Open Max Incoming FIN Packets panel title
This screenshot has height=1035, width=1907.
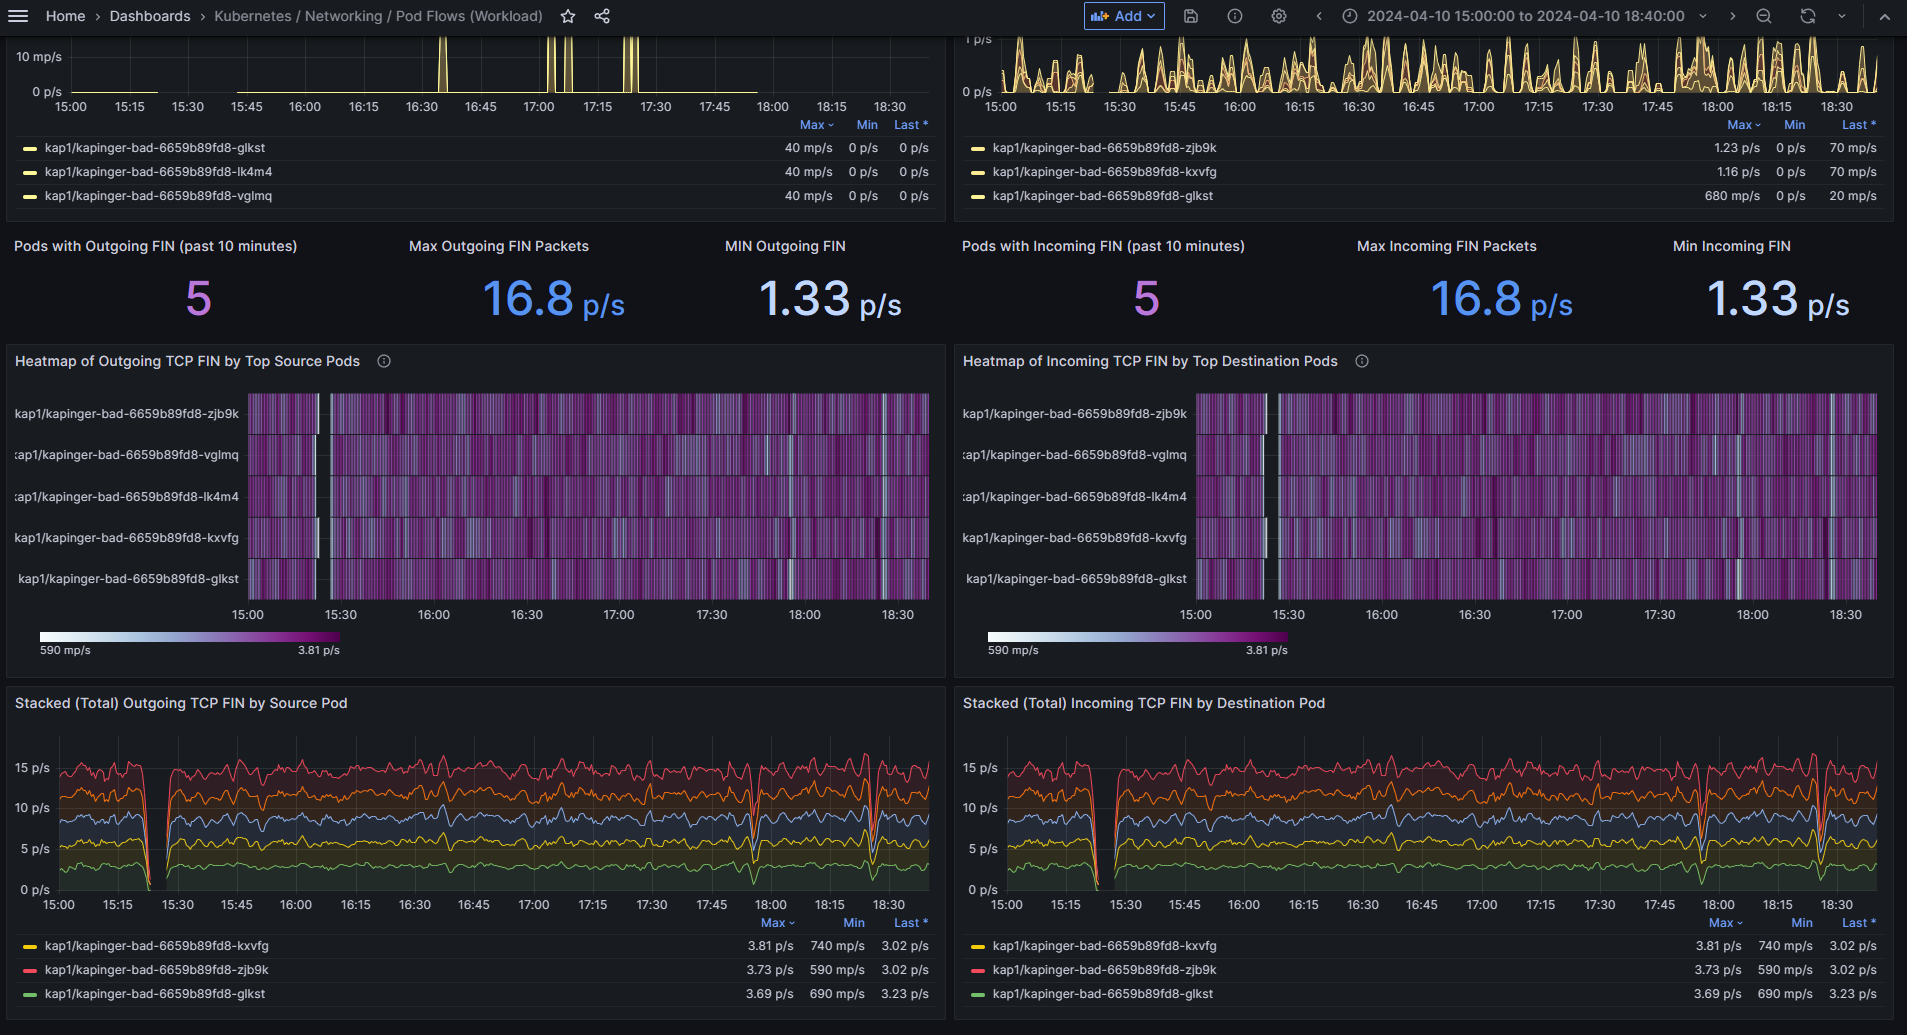click(1447, 246)
